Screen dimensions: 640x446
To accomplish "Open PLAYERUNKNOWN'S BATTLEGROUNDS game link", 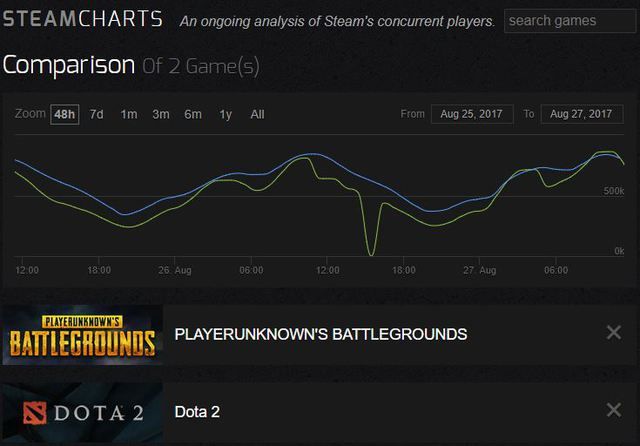I will click(321, 334).
